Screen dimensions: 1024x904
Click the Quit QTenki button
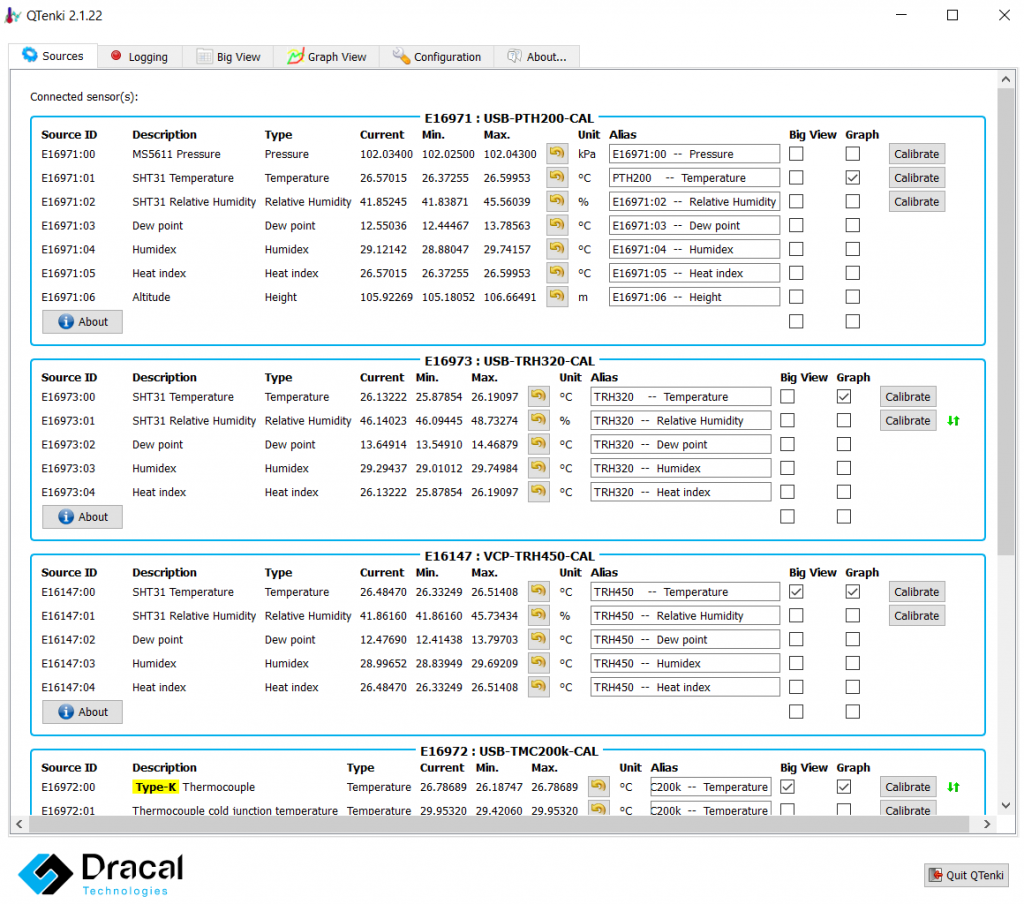[x=967, y=875]
